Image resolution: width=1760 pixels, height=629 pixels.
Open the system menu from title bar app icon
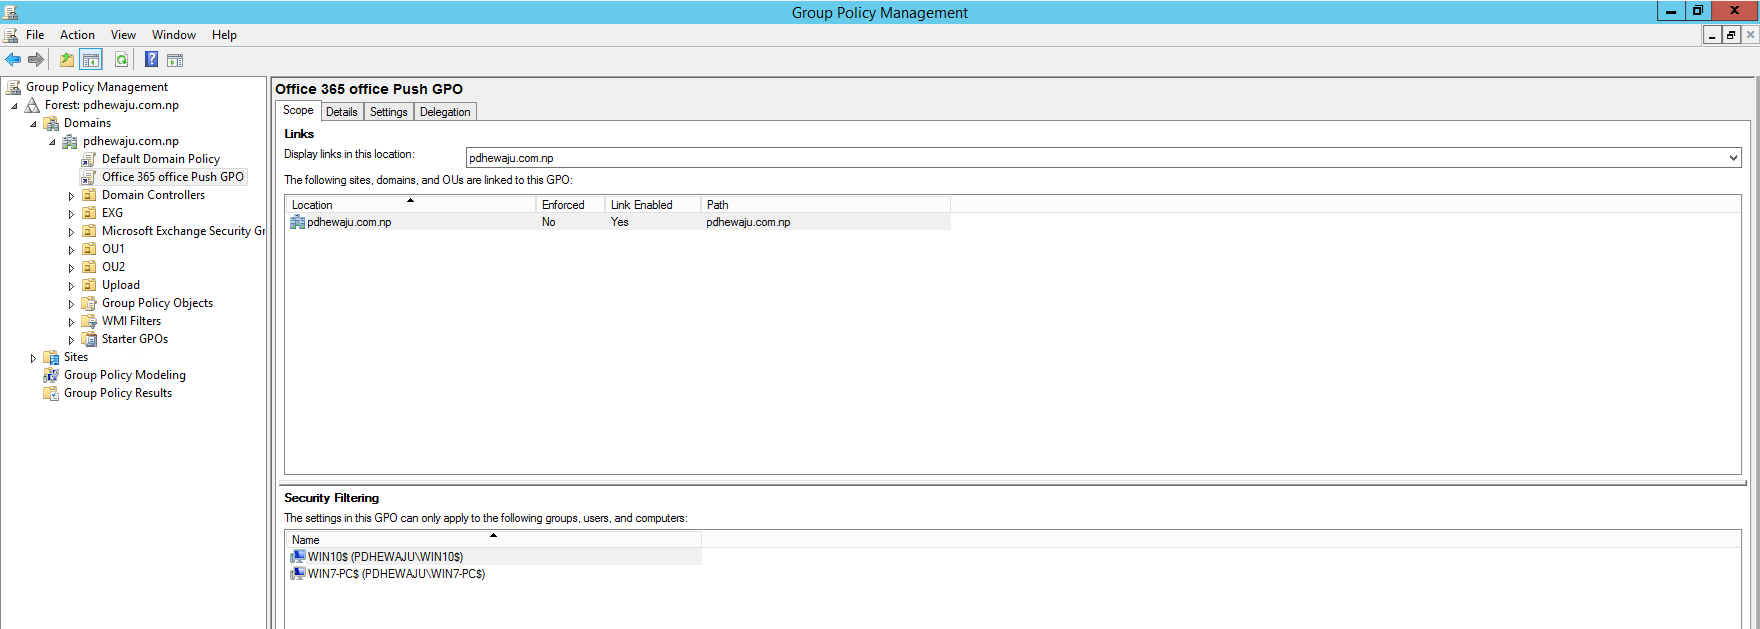pyautogui.click(x=11, y=12)
